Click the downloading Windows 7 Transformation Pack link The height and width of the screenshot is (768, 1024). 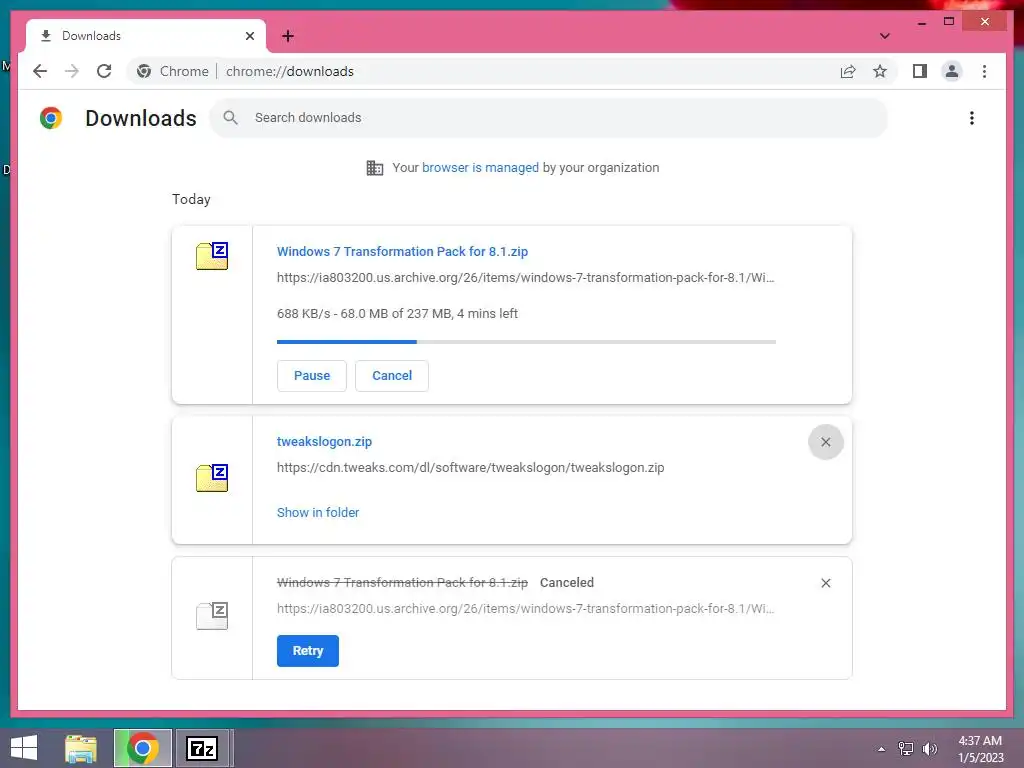click(402, 251)
